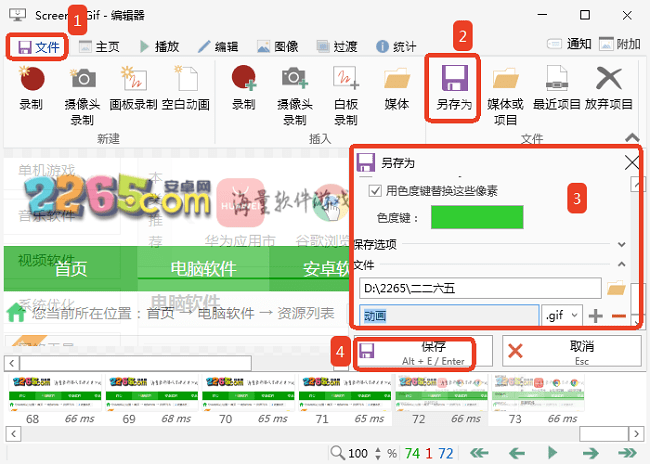Click frame list scroll left arrow
650x464 pixels.
(13, 434)
